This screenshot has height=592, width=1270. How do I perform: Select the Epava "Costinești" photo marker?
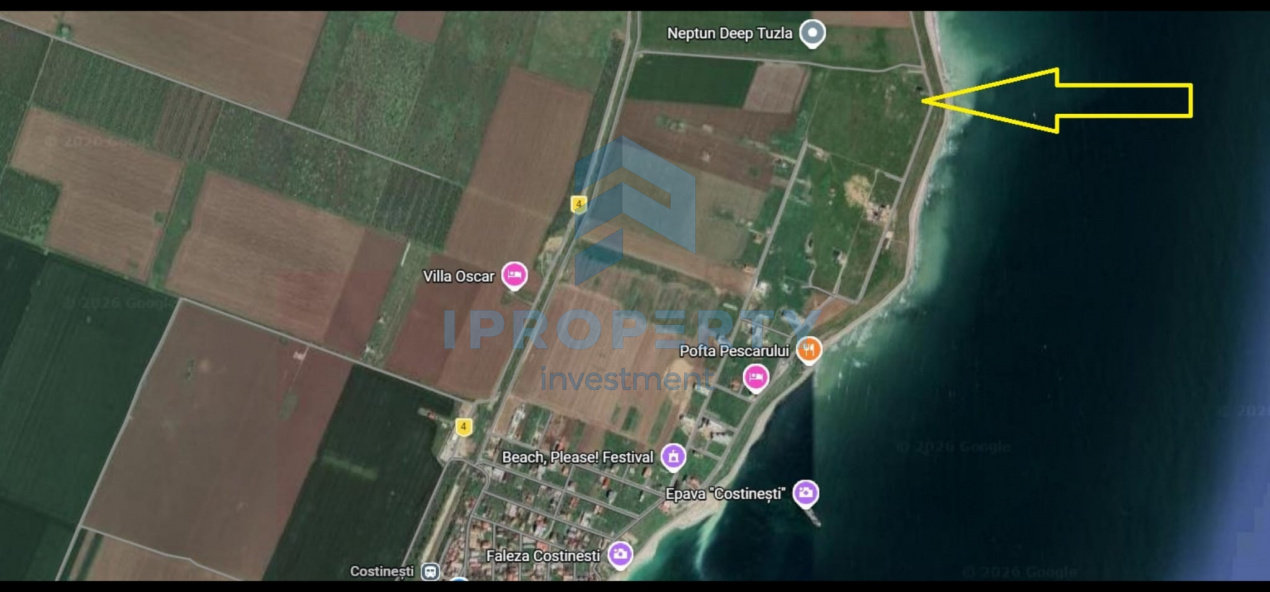tap(806, 491)
